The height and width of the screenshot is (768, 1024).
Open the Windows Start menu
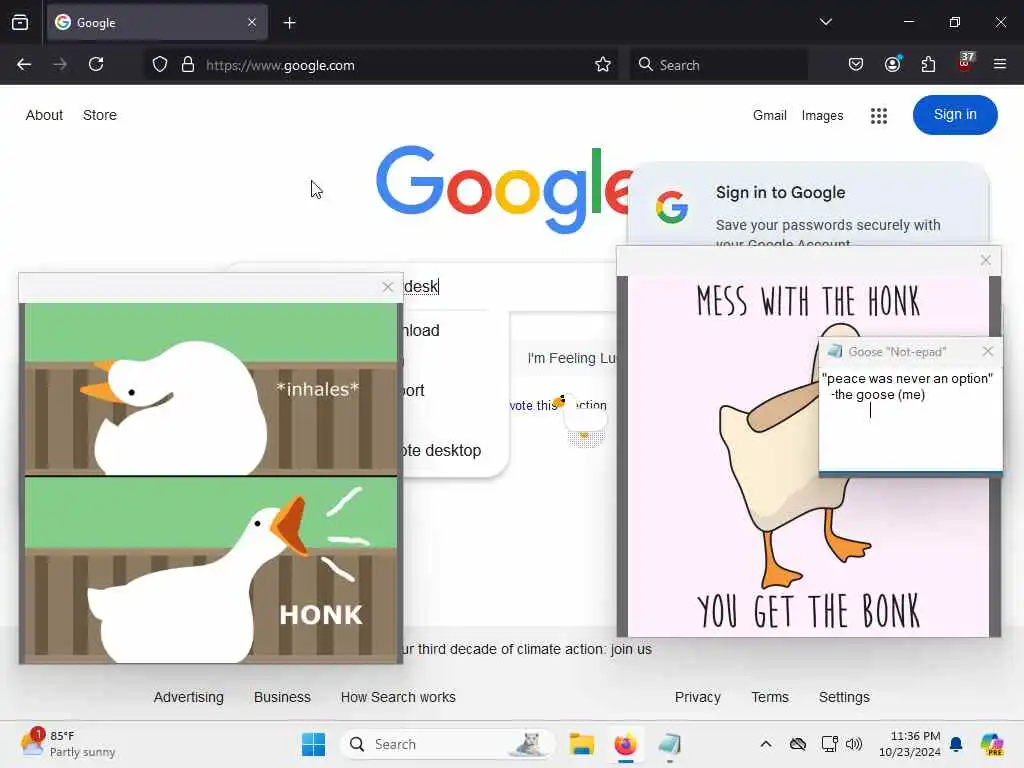pos(313,744)
